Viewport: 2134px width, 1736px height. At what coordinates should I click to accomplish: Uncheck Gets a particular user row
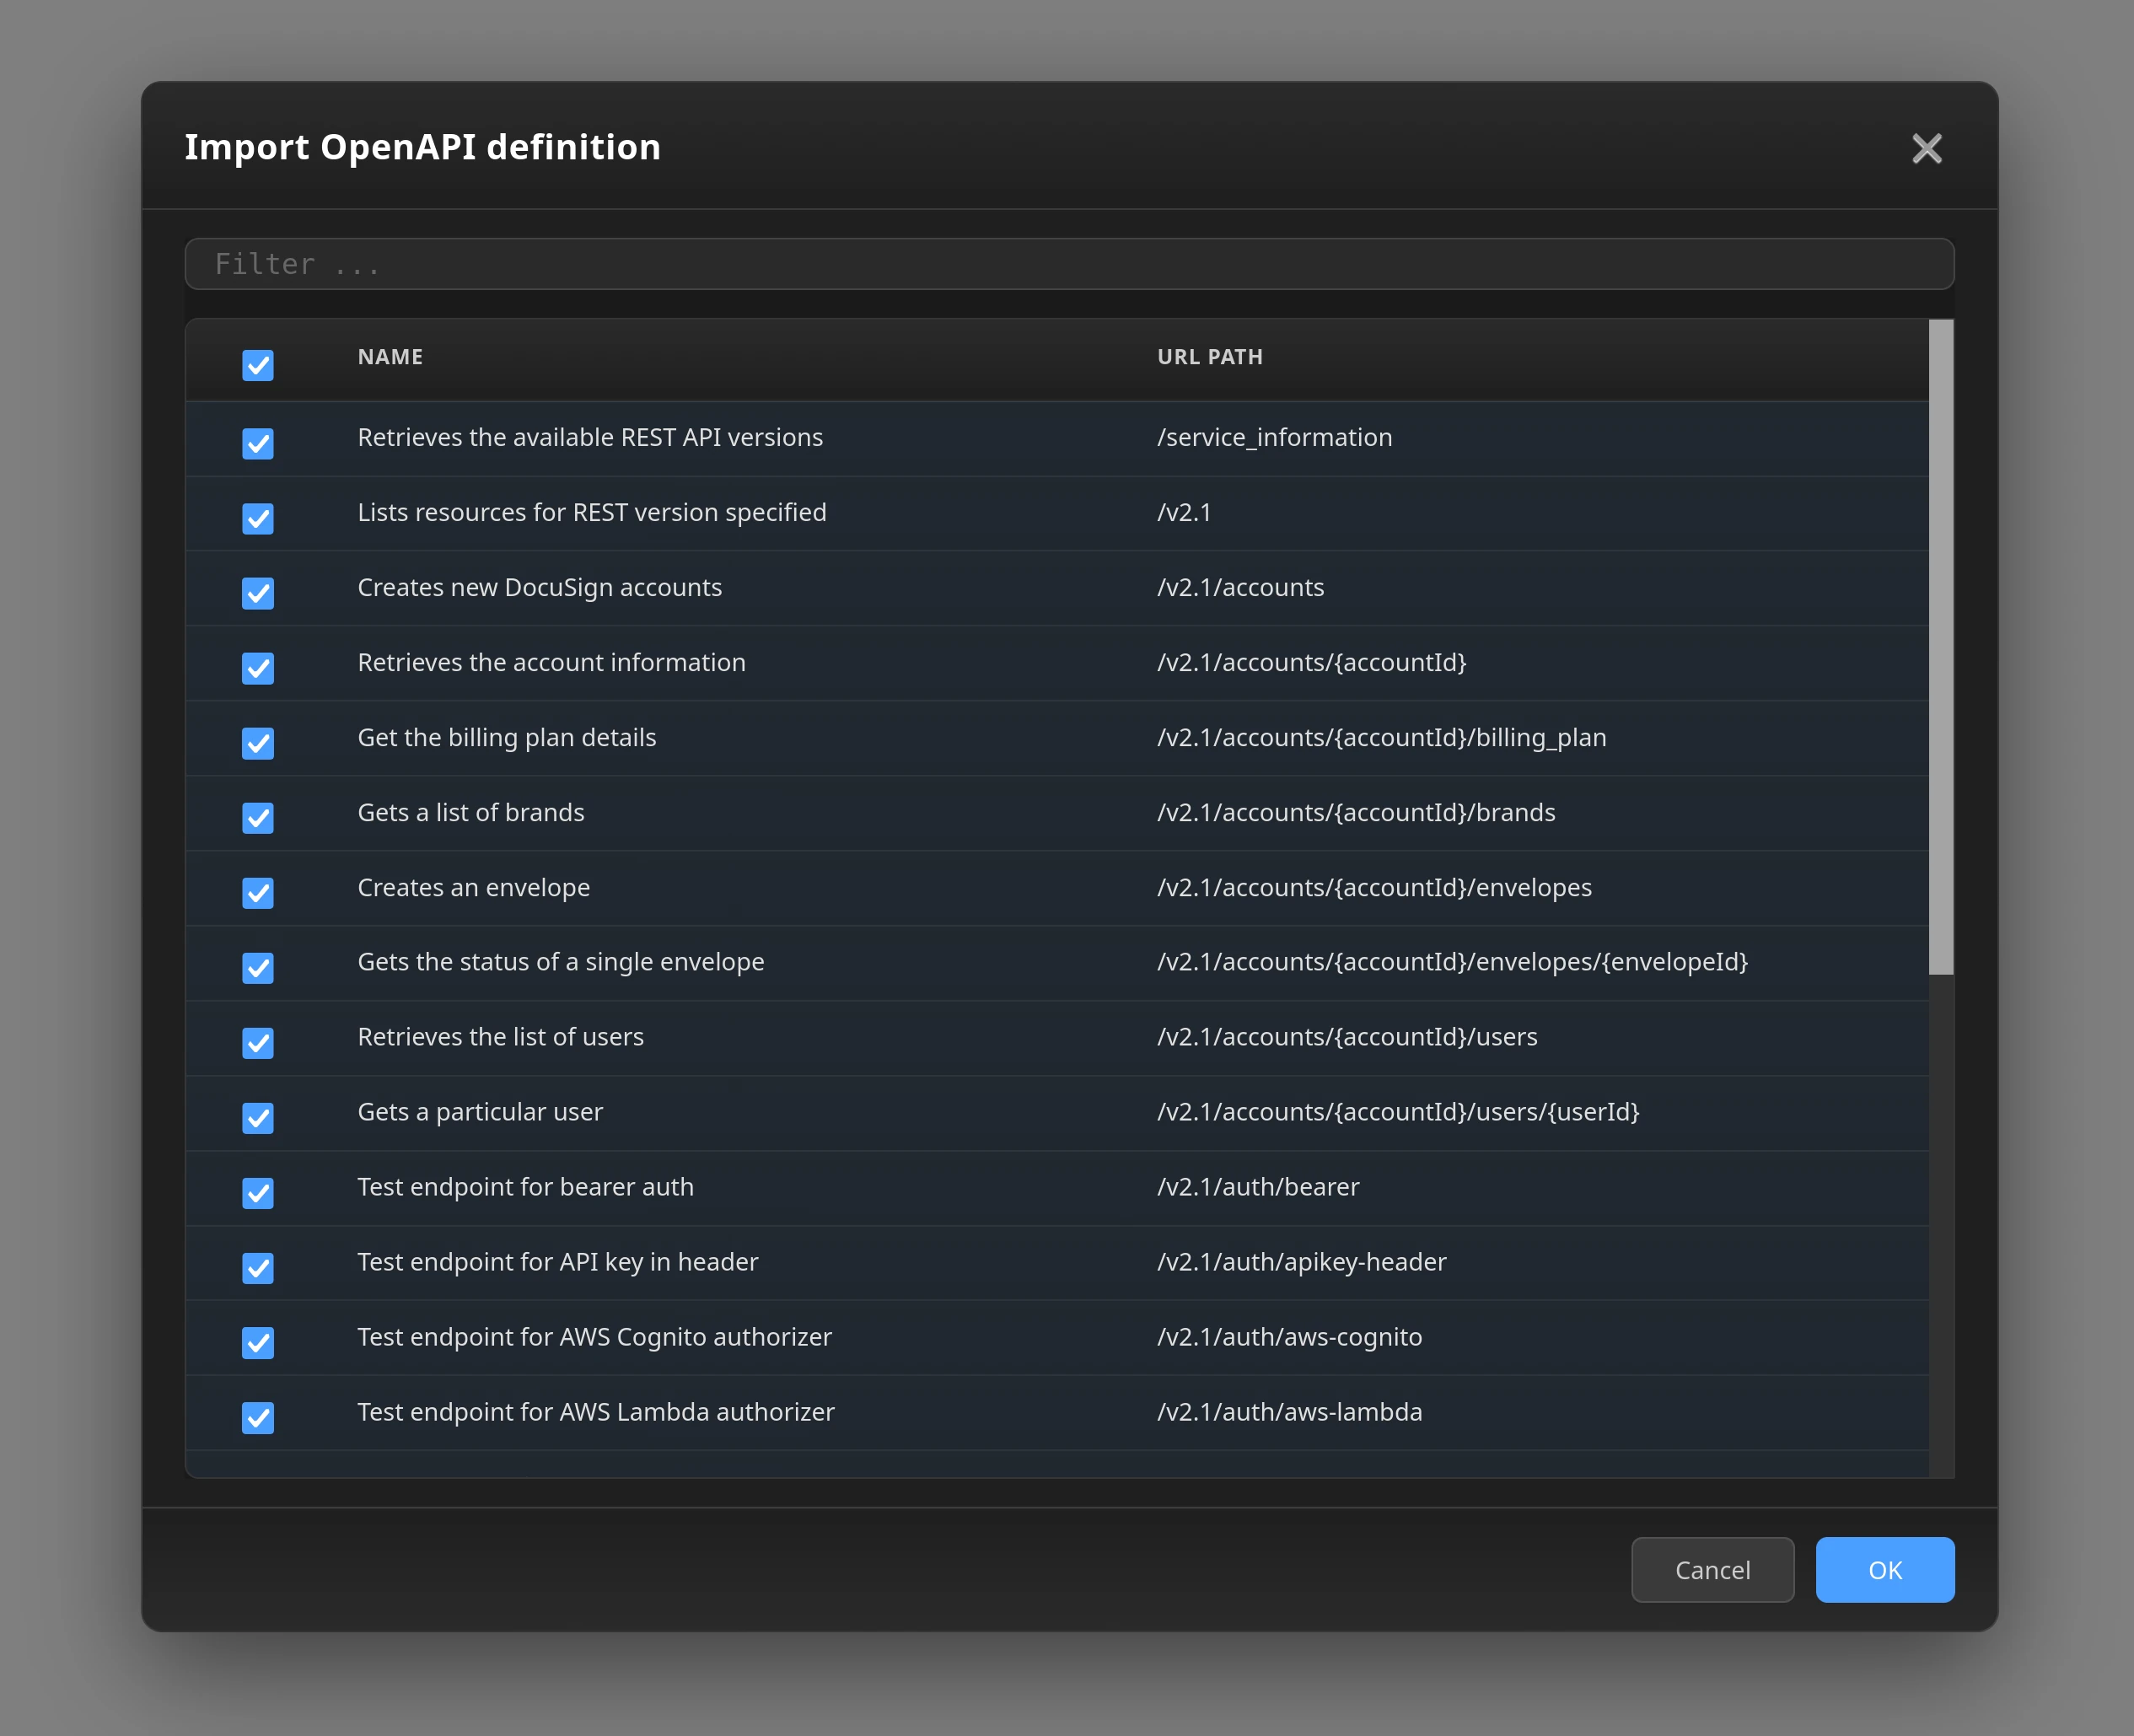click(258, 1118)
